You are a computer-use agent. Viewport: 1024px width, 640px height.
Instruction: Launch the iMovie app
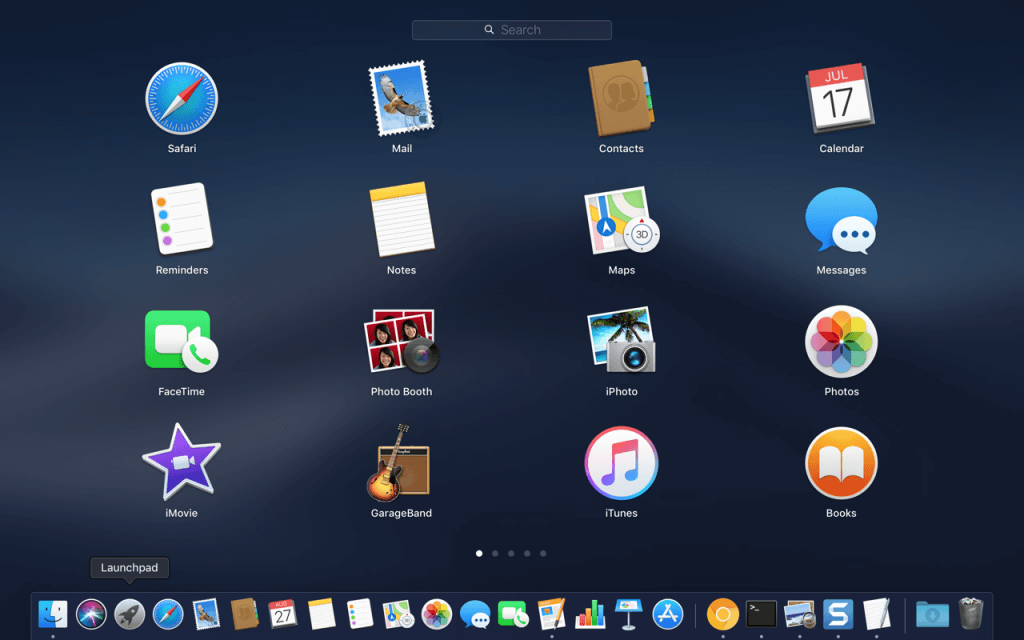click(x=182, y=461)
